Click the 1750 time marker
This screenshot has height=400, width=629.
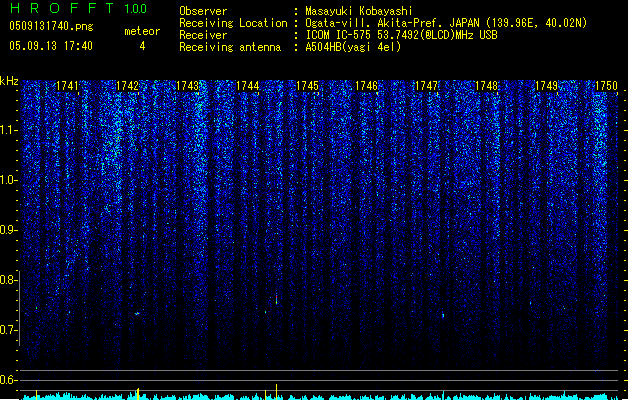coord(606,86)
